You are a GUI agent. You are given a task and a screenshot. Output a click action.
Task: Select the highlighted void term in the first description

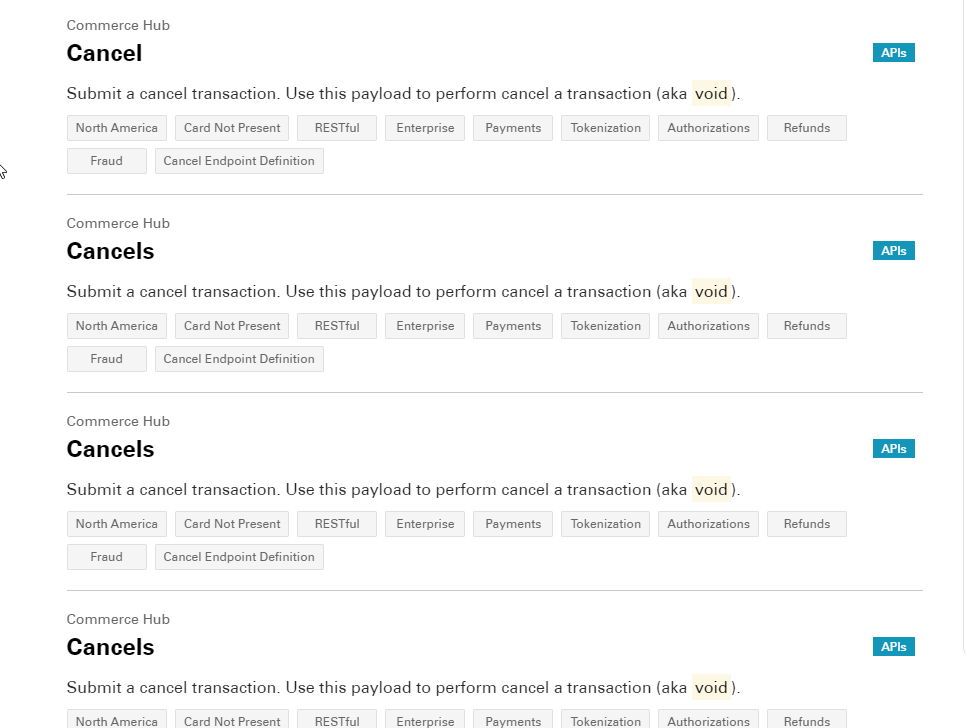[x=711, y=93]
